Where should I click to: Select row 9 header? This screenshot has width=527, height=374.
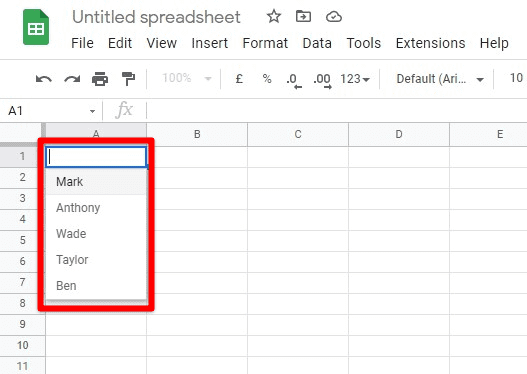(22, 324)
